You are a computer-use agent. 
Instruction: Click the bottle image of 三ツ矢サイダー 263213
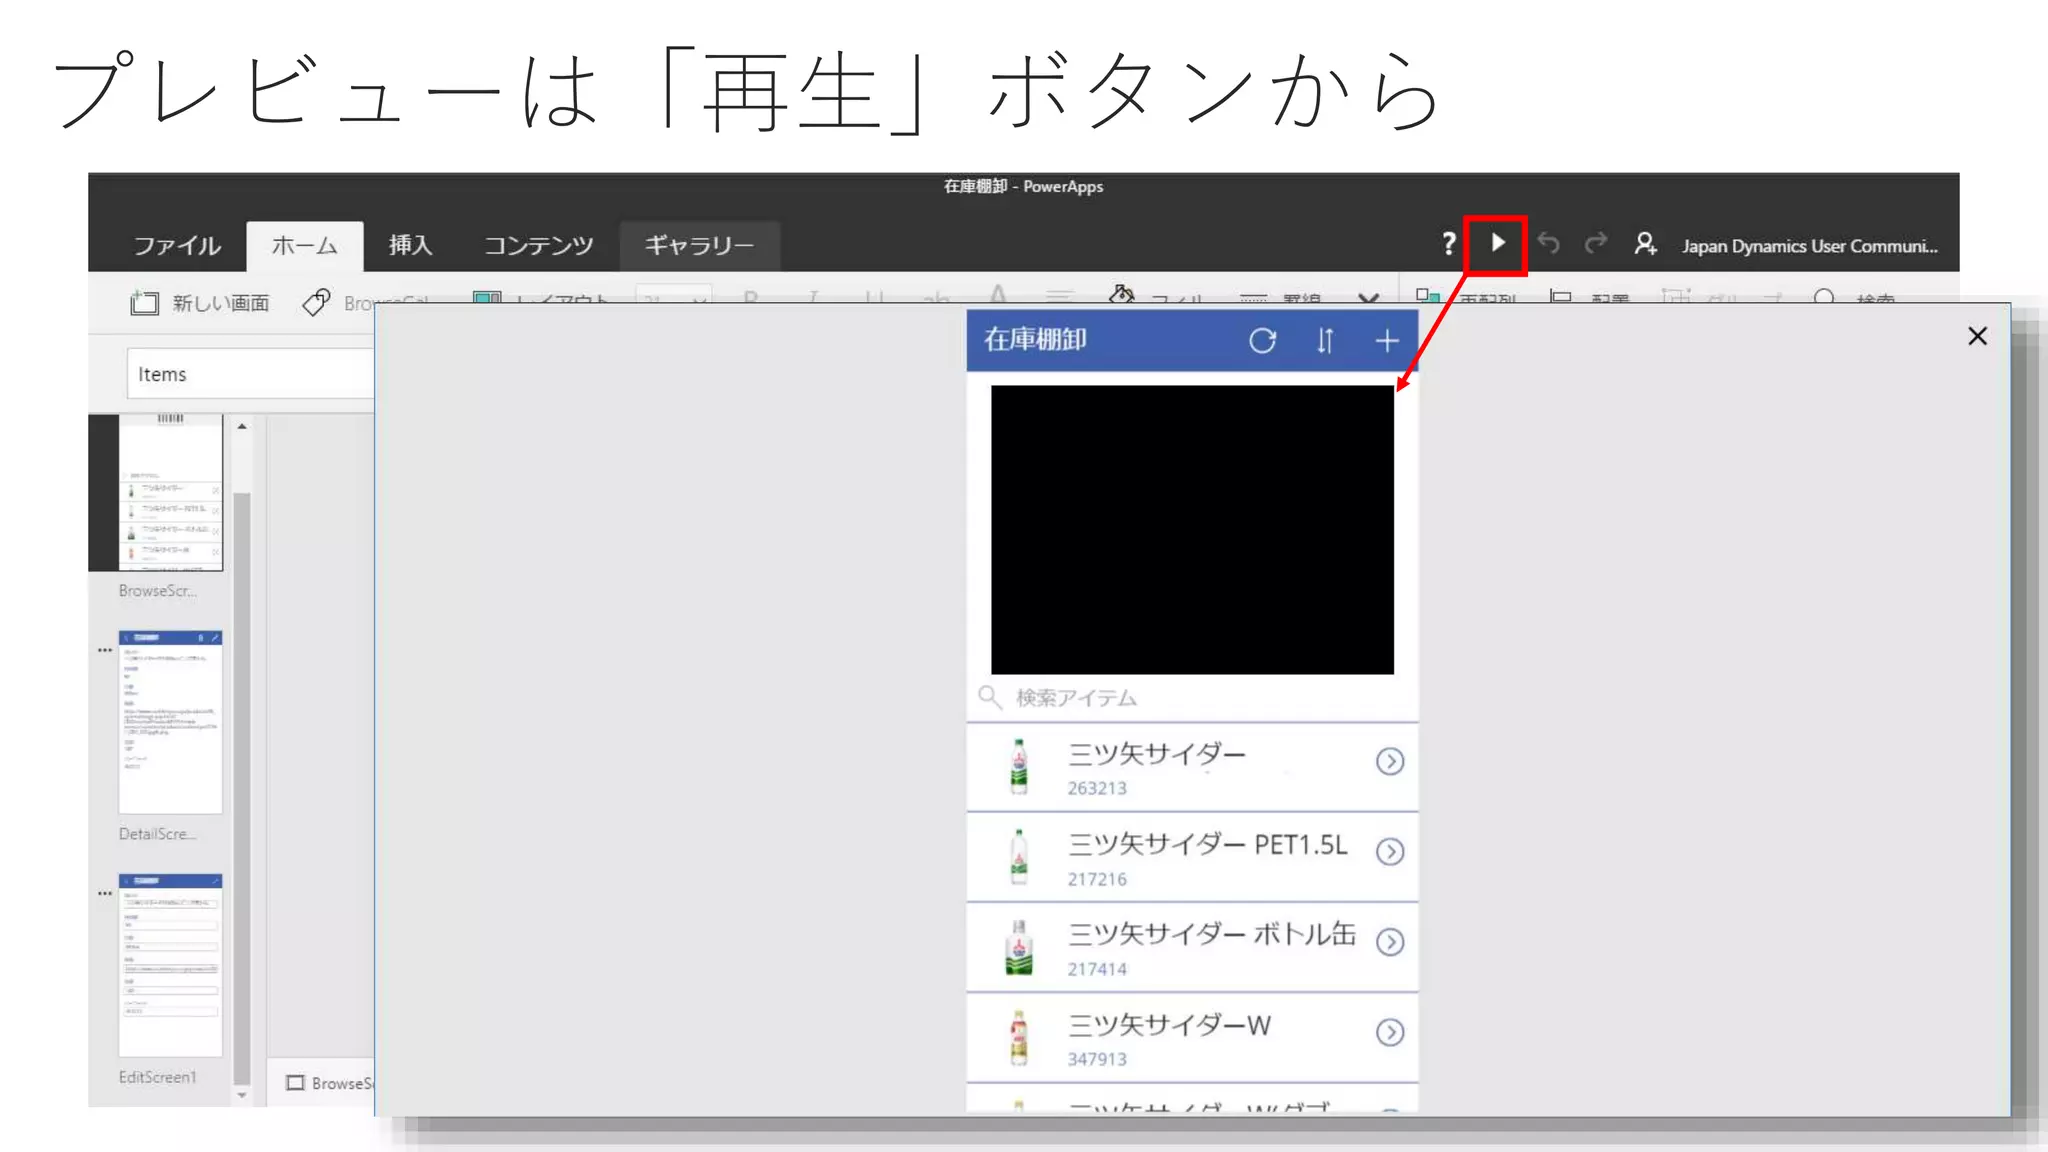coord(1019,767)
